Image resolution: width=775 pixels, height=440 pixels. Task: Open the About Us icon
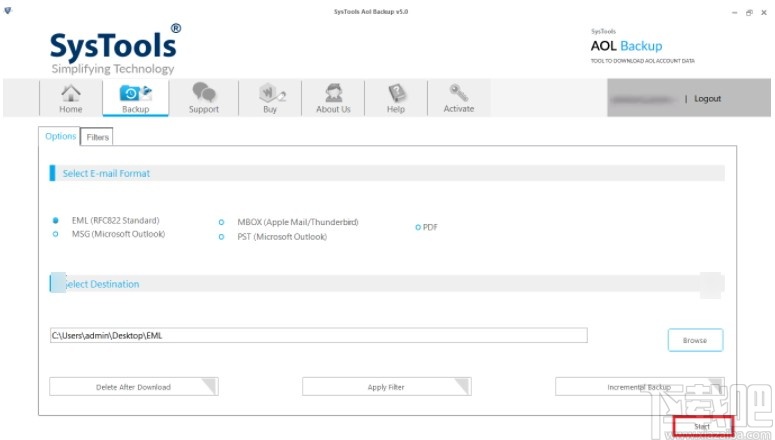(x=333, y=98)
